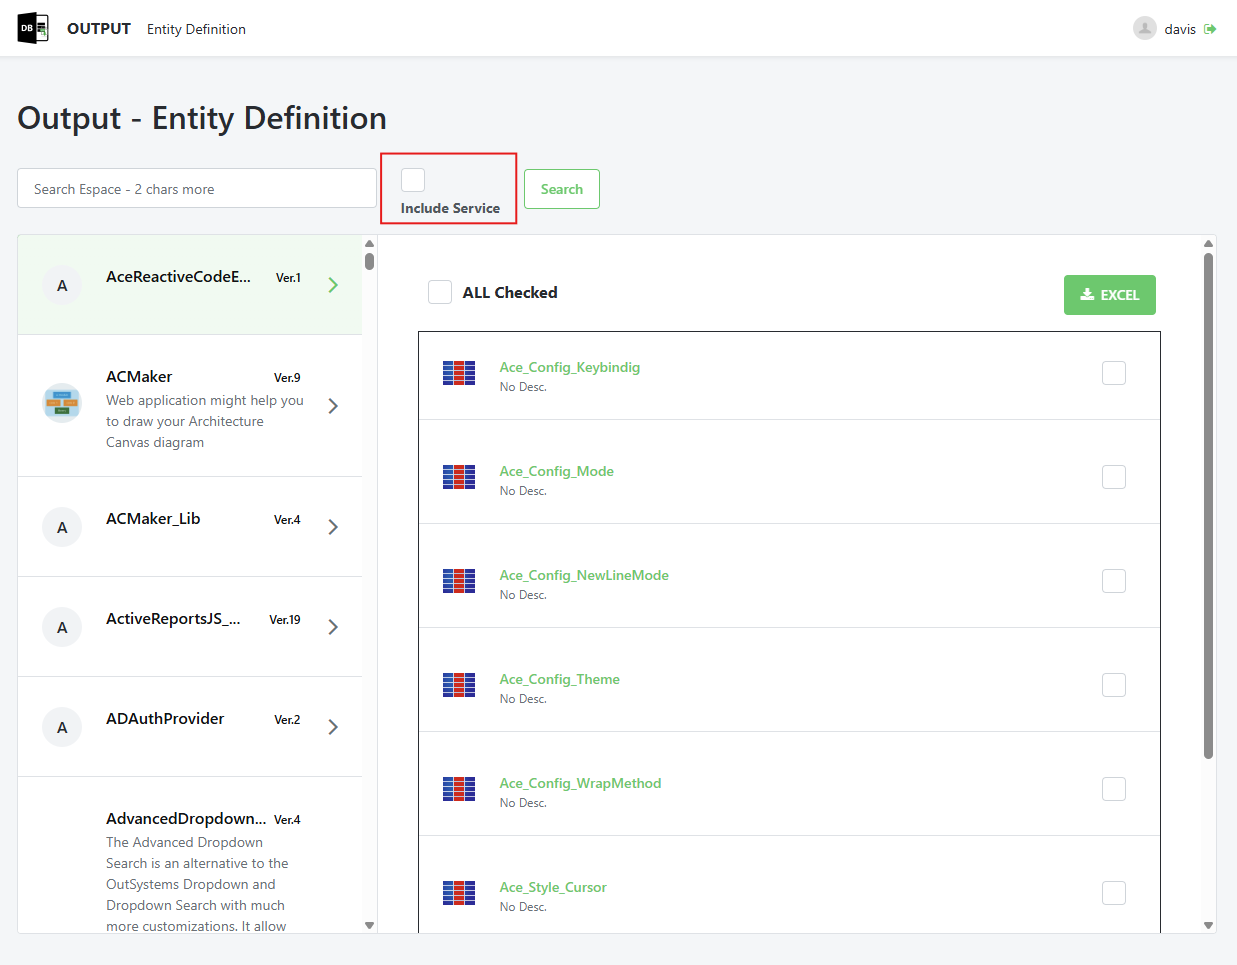Click the avatar icon for ACMaker_Lib

point(61,527)
